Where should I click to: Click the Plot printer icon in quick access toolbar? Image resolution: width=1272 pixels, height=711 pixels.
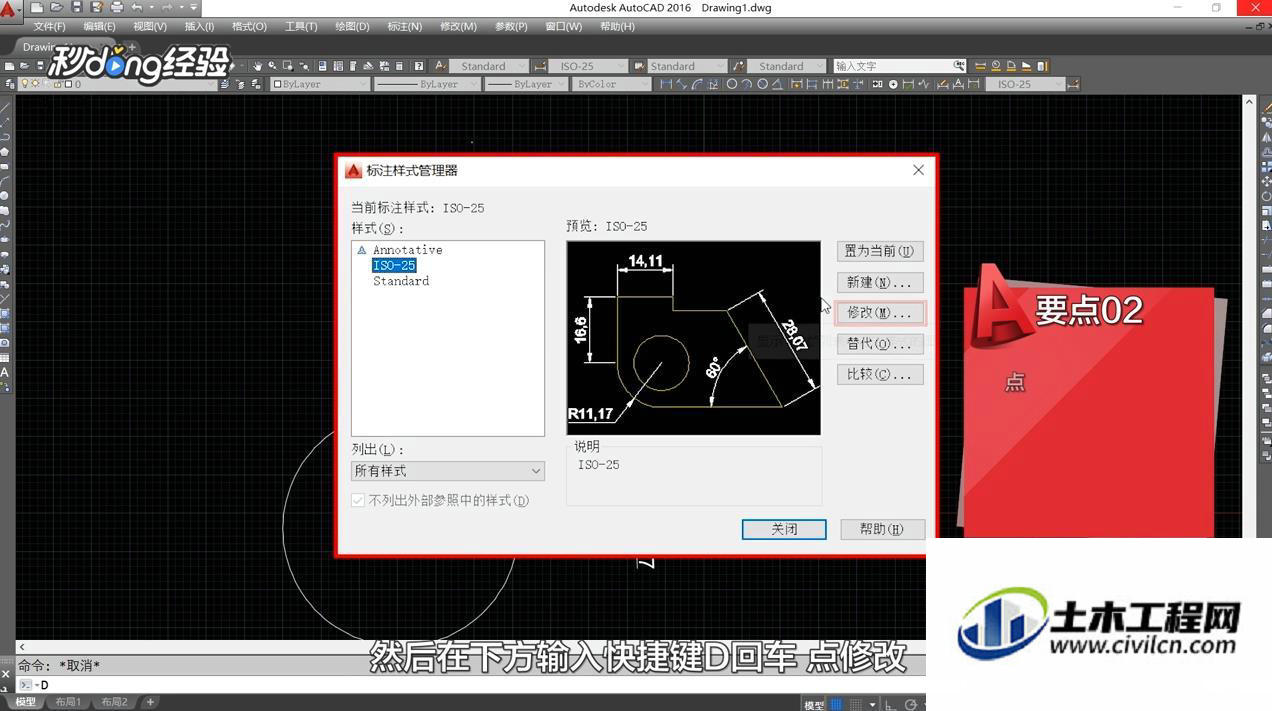pos(116,7)
